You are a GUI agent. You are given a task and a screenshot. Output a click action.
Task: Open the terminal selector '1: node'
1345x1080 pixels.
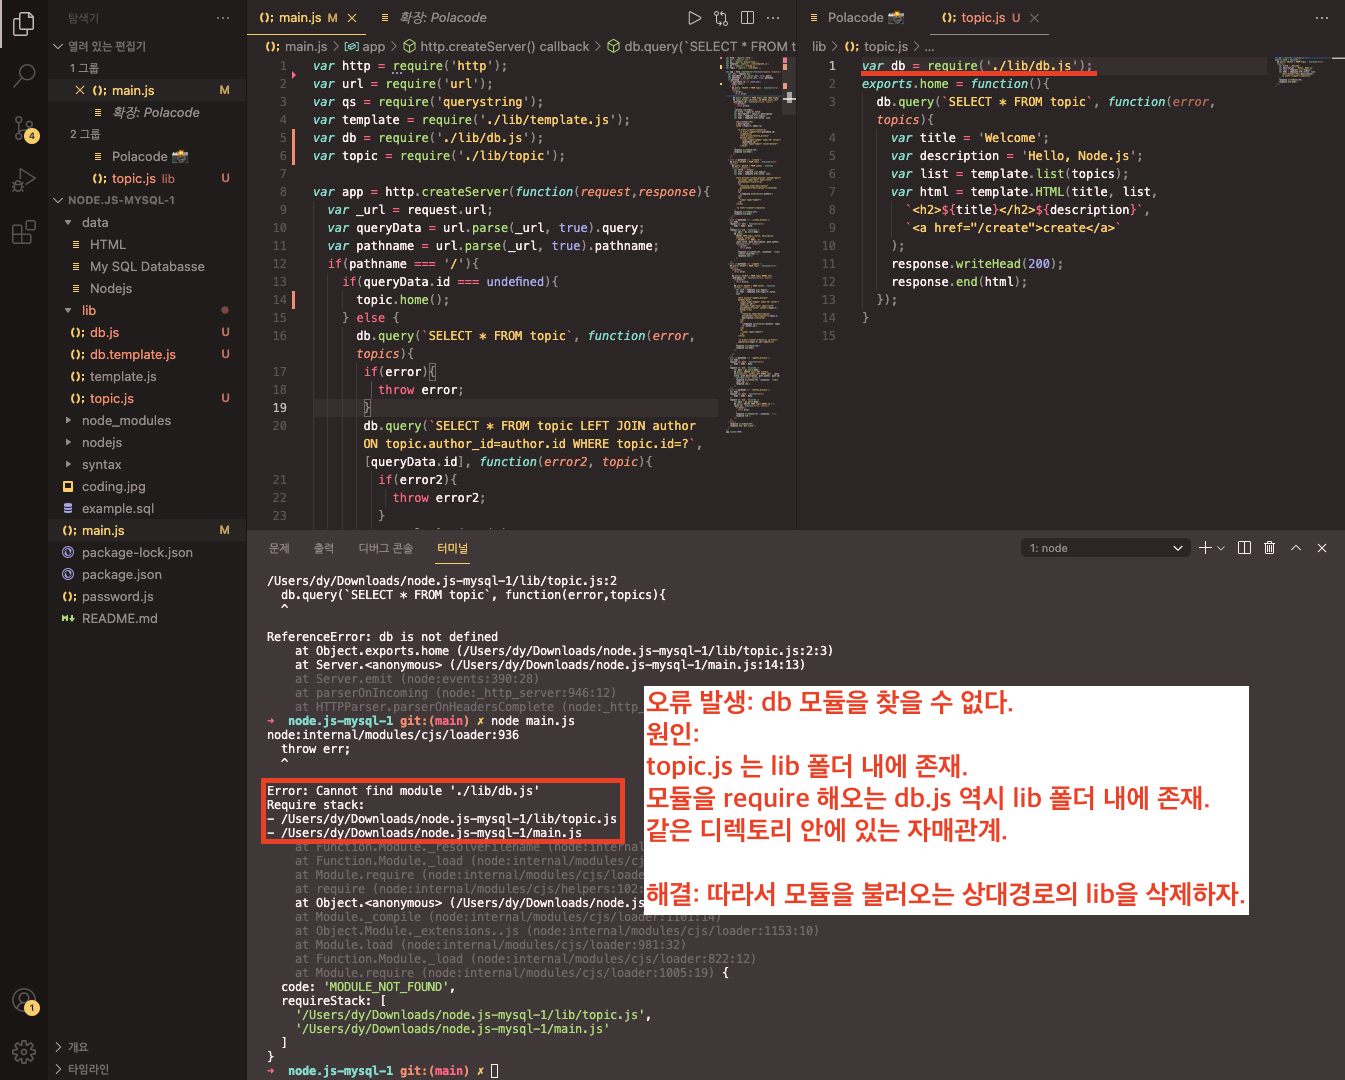click(1105, 548)
